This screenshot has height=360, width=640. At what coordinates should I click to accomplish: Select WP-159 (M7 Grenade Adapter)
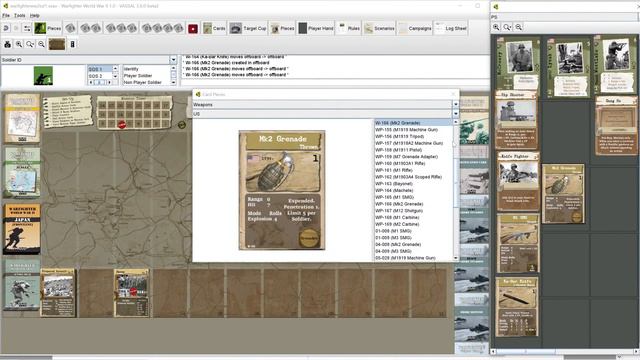(413, 157)
